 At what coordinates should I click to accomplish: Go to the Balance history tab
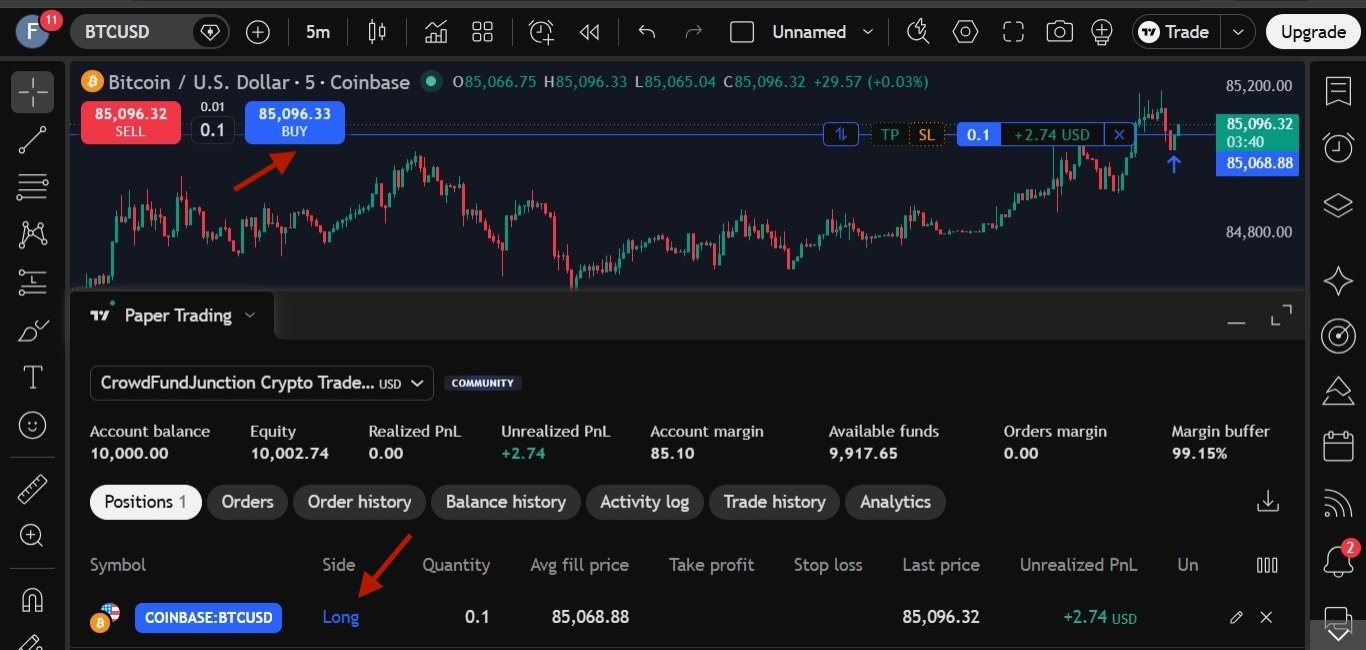506,502
